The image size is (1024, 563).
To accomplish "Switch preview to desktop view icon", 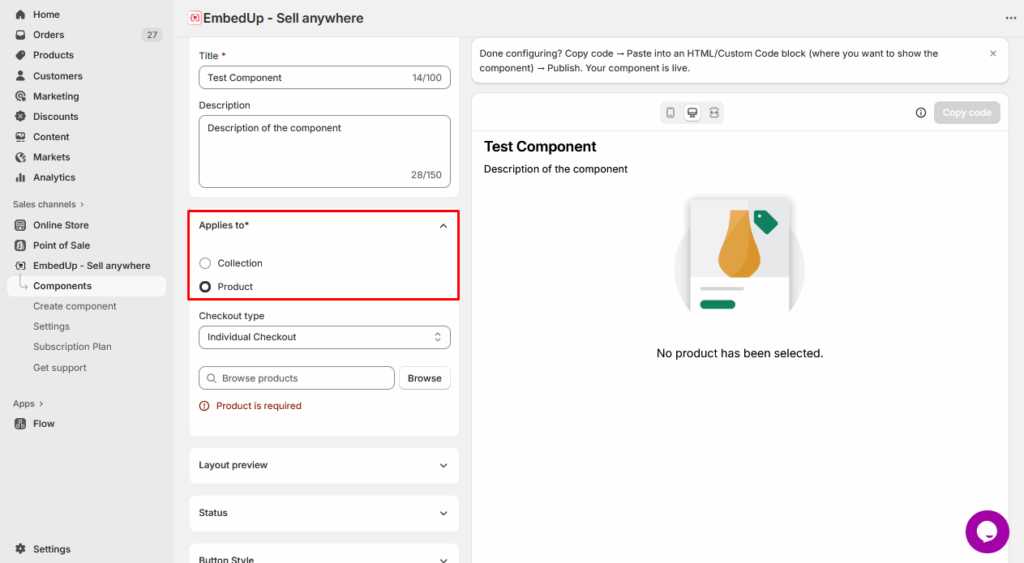I will point(692,113).
